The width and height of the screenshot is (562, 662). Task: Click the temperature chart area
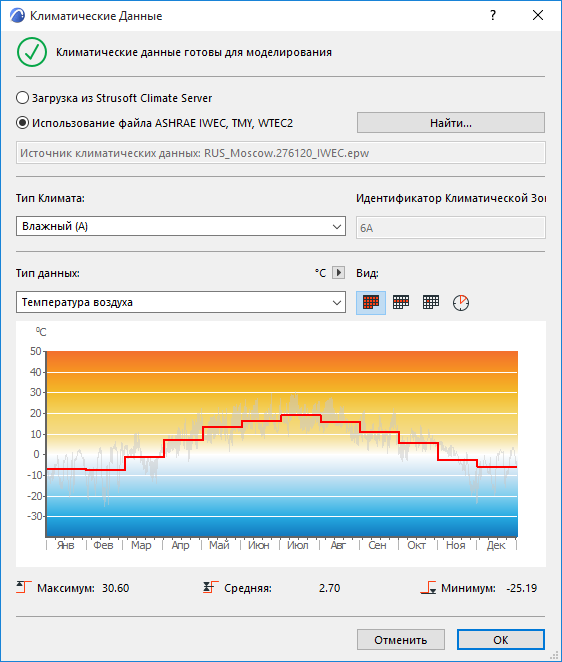(282, 444)
